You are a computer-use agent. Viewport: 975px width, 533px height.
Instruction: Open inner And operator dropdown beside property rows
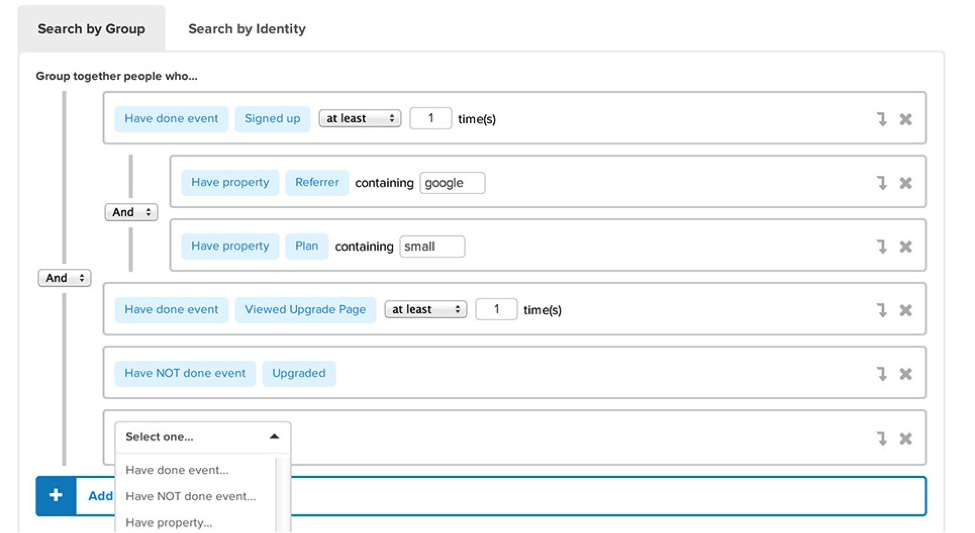[x=131, y=212]
